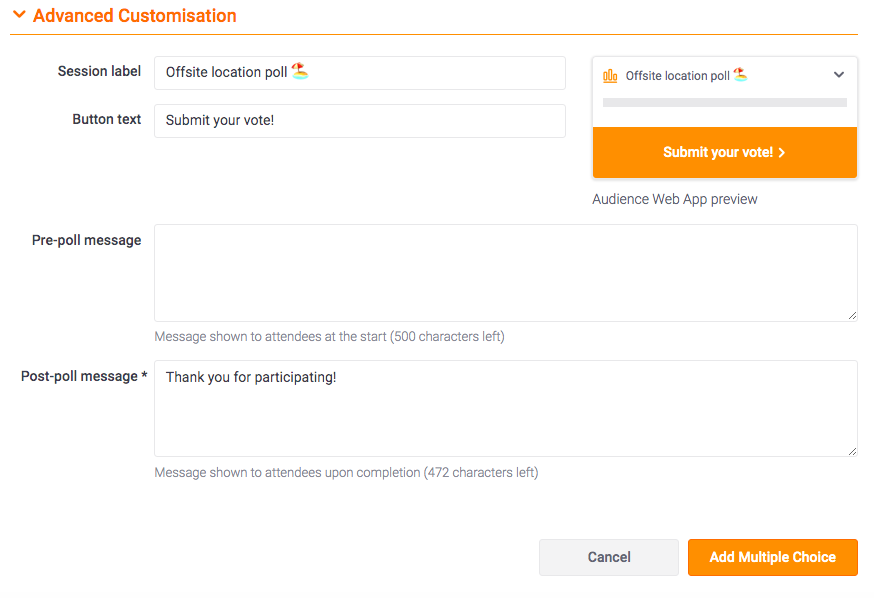Click the grey progress bar in preview
The width and height of the screenshot is (874, 598).
[725, 103]
